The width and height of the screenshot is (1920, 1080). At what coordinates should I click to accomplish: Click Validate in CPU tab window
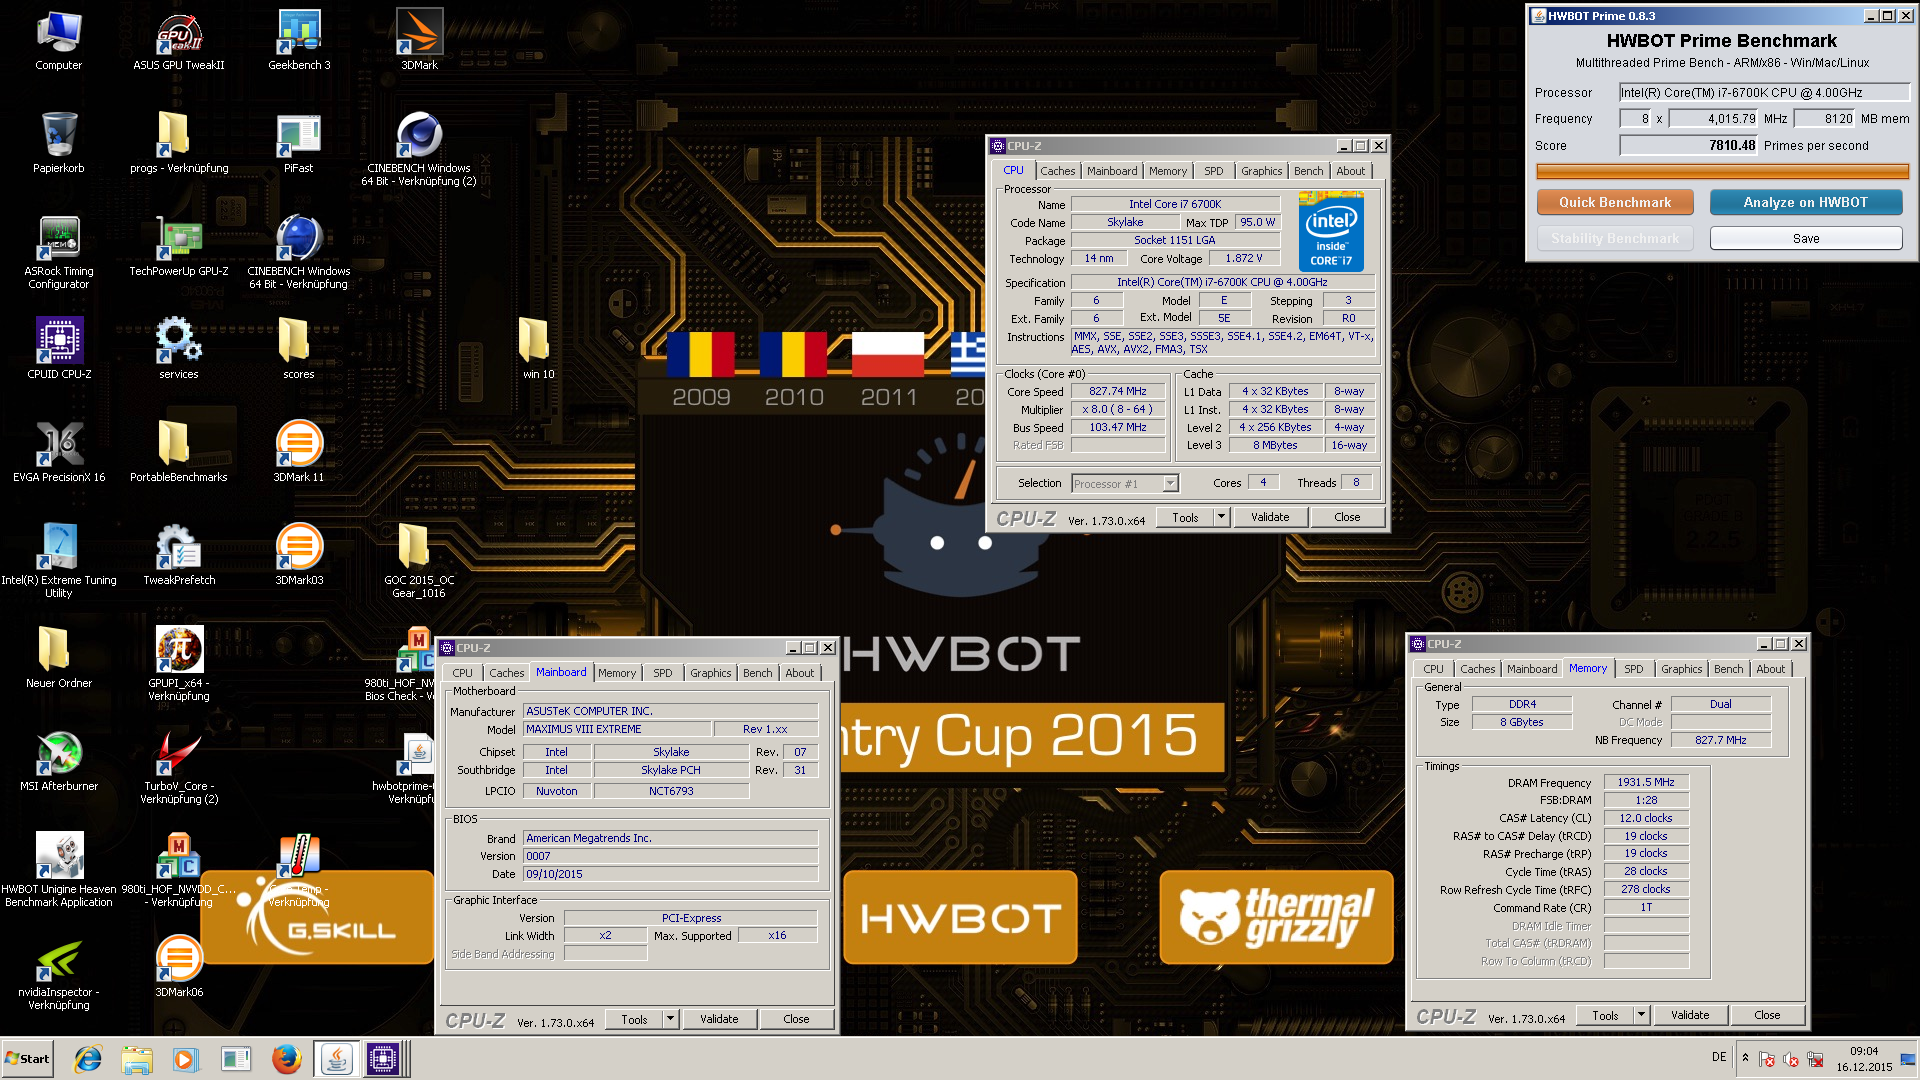[x=1269, y=517]
